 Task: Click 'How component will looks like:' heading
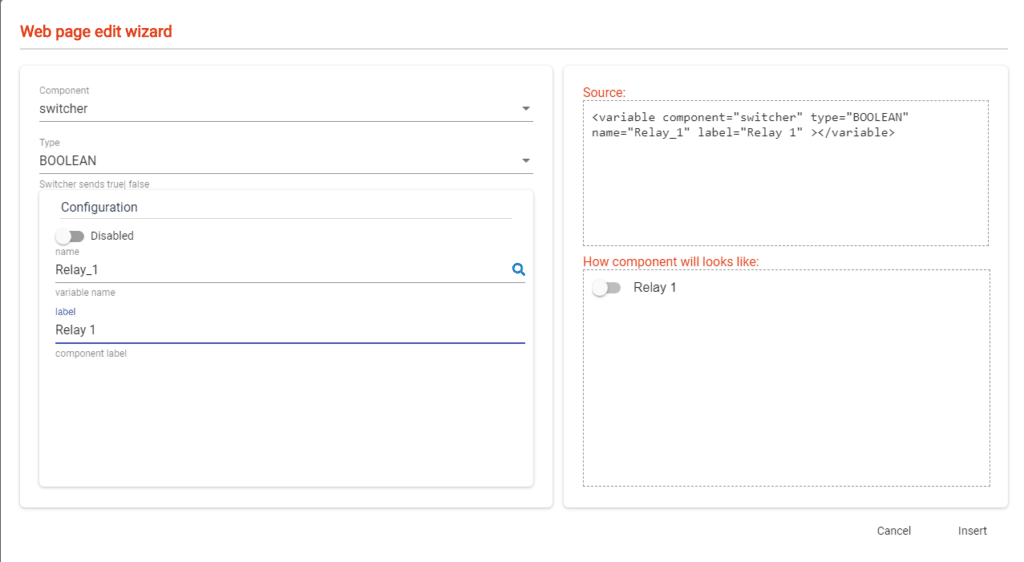[671, 262]
